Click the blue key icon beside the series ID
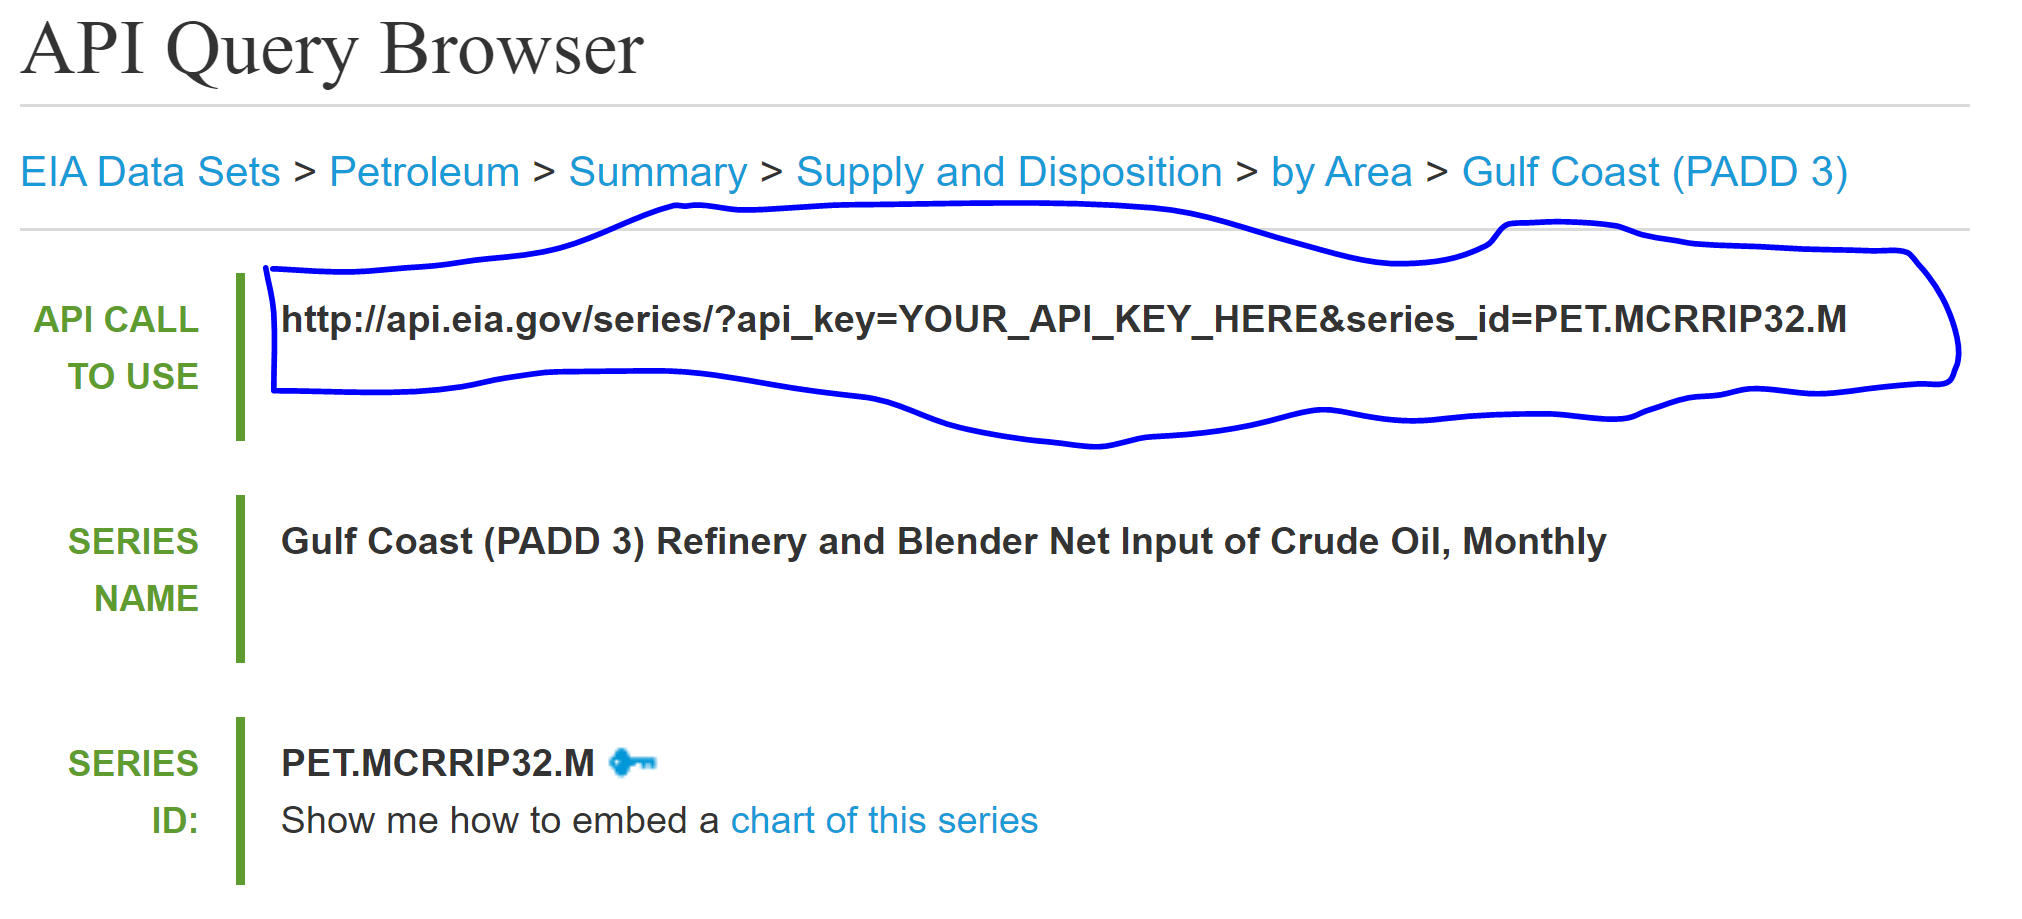Image resolution: width=2022 pixels, height=919 pixels. click(632, 763)
